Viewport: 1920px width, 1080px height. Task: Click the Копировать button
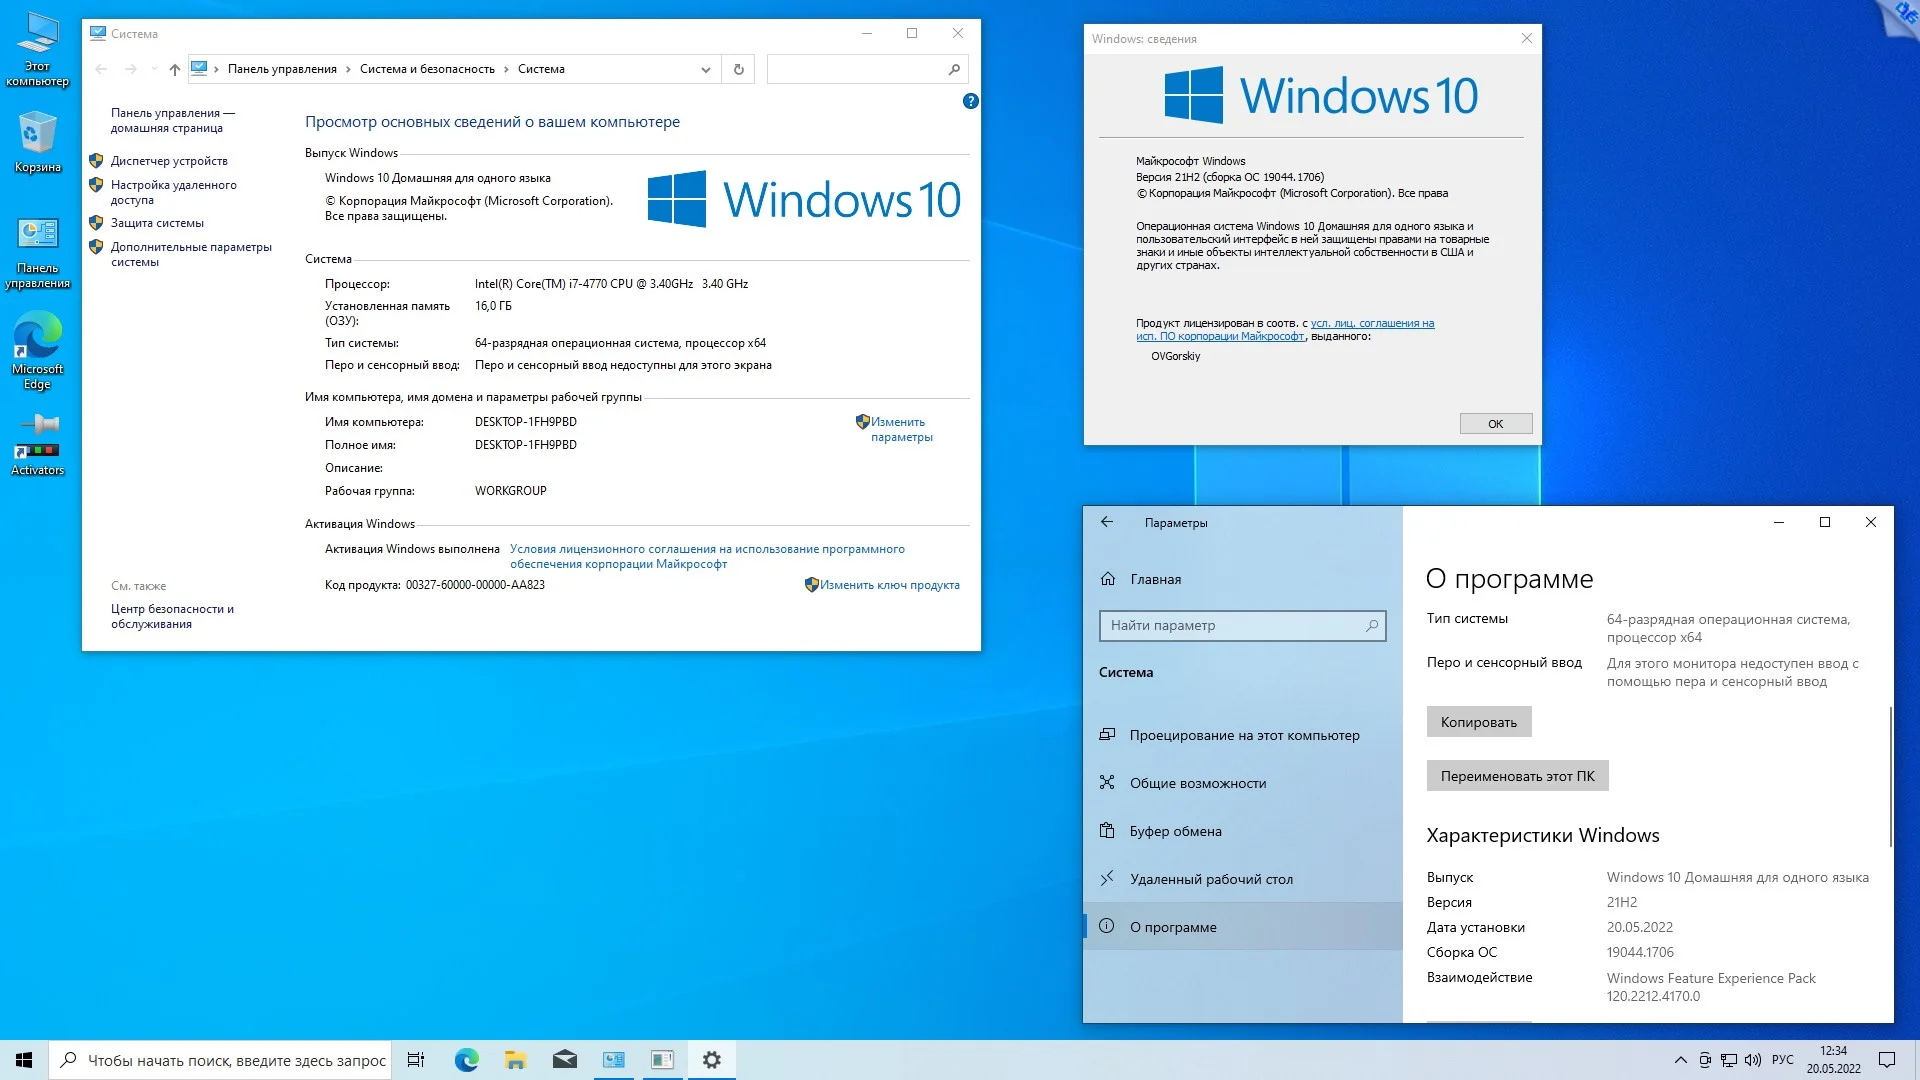1478,722
